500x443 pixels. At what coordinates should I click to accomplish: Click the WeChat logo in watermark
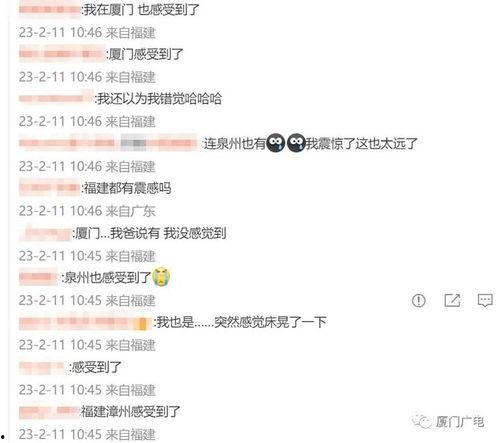coord(422,421)
